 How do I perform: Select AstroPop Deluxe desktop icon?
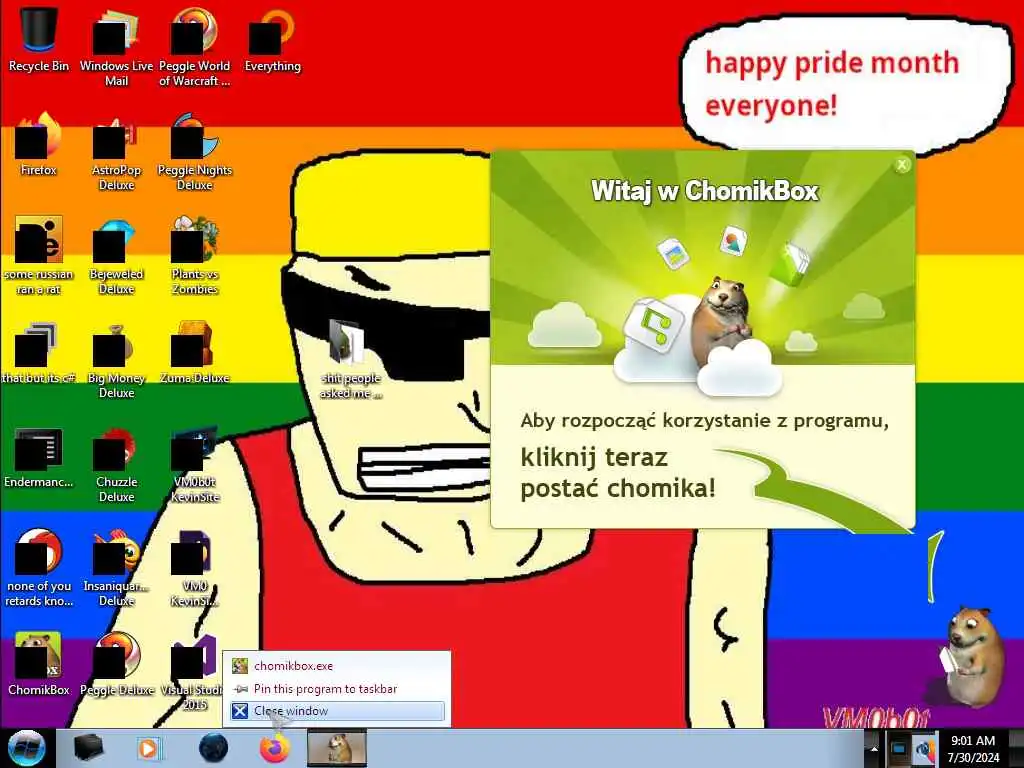pos(116,152)
